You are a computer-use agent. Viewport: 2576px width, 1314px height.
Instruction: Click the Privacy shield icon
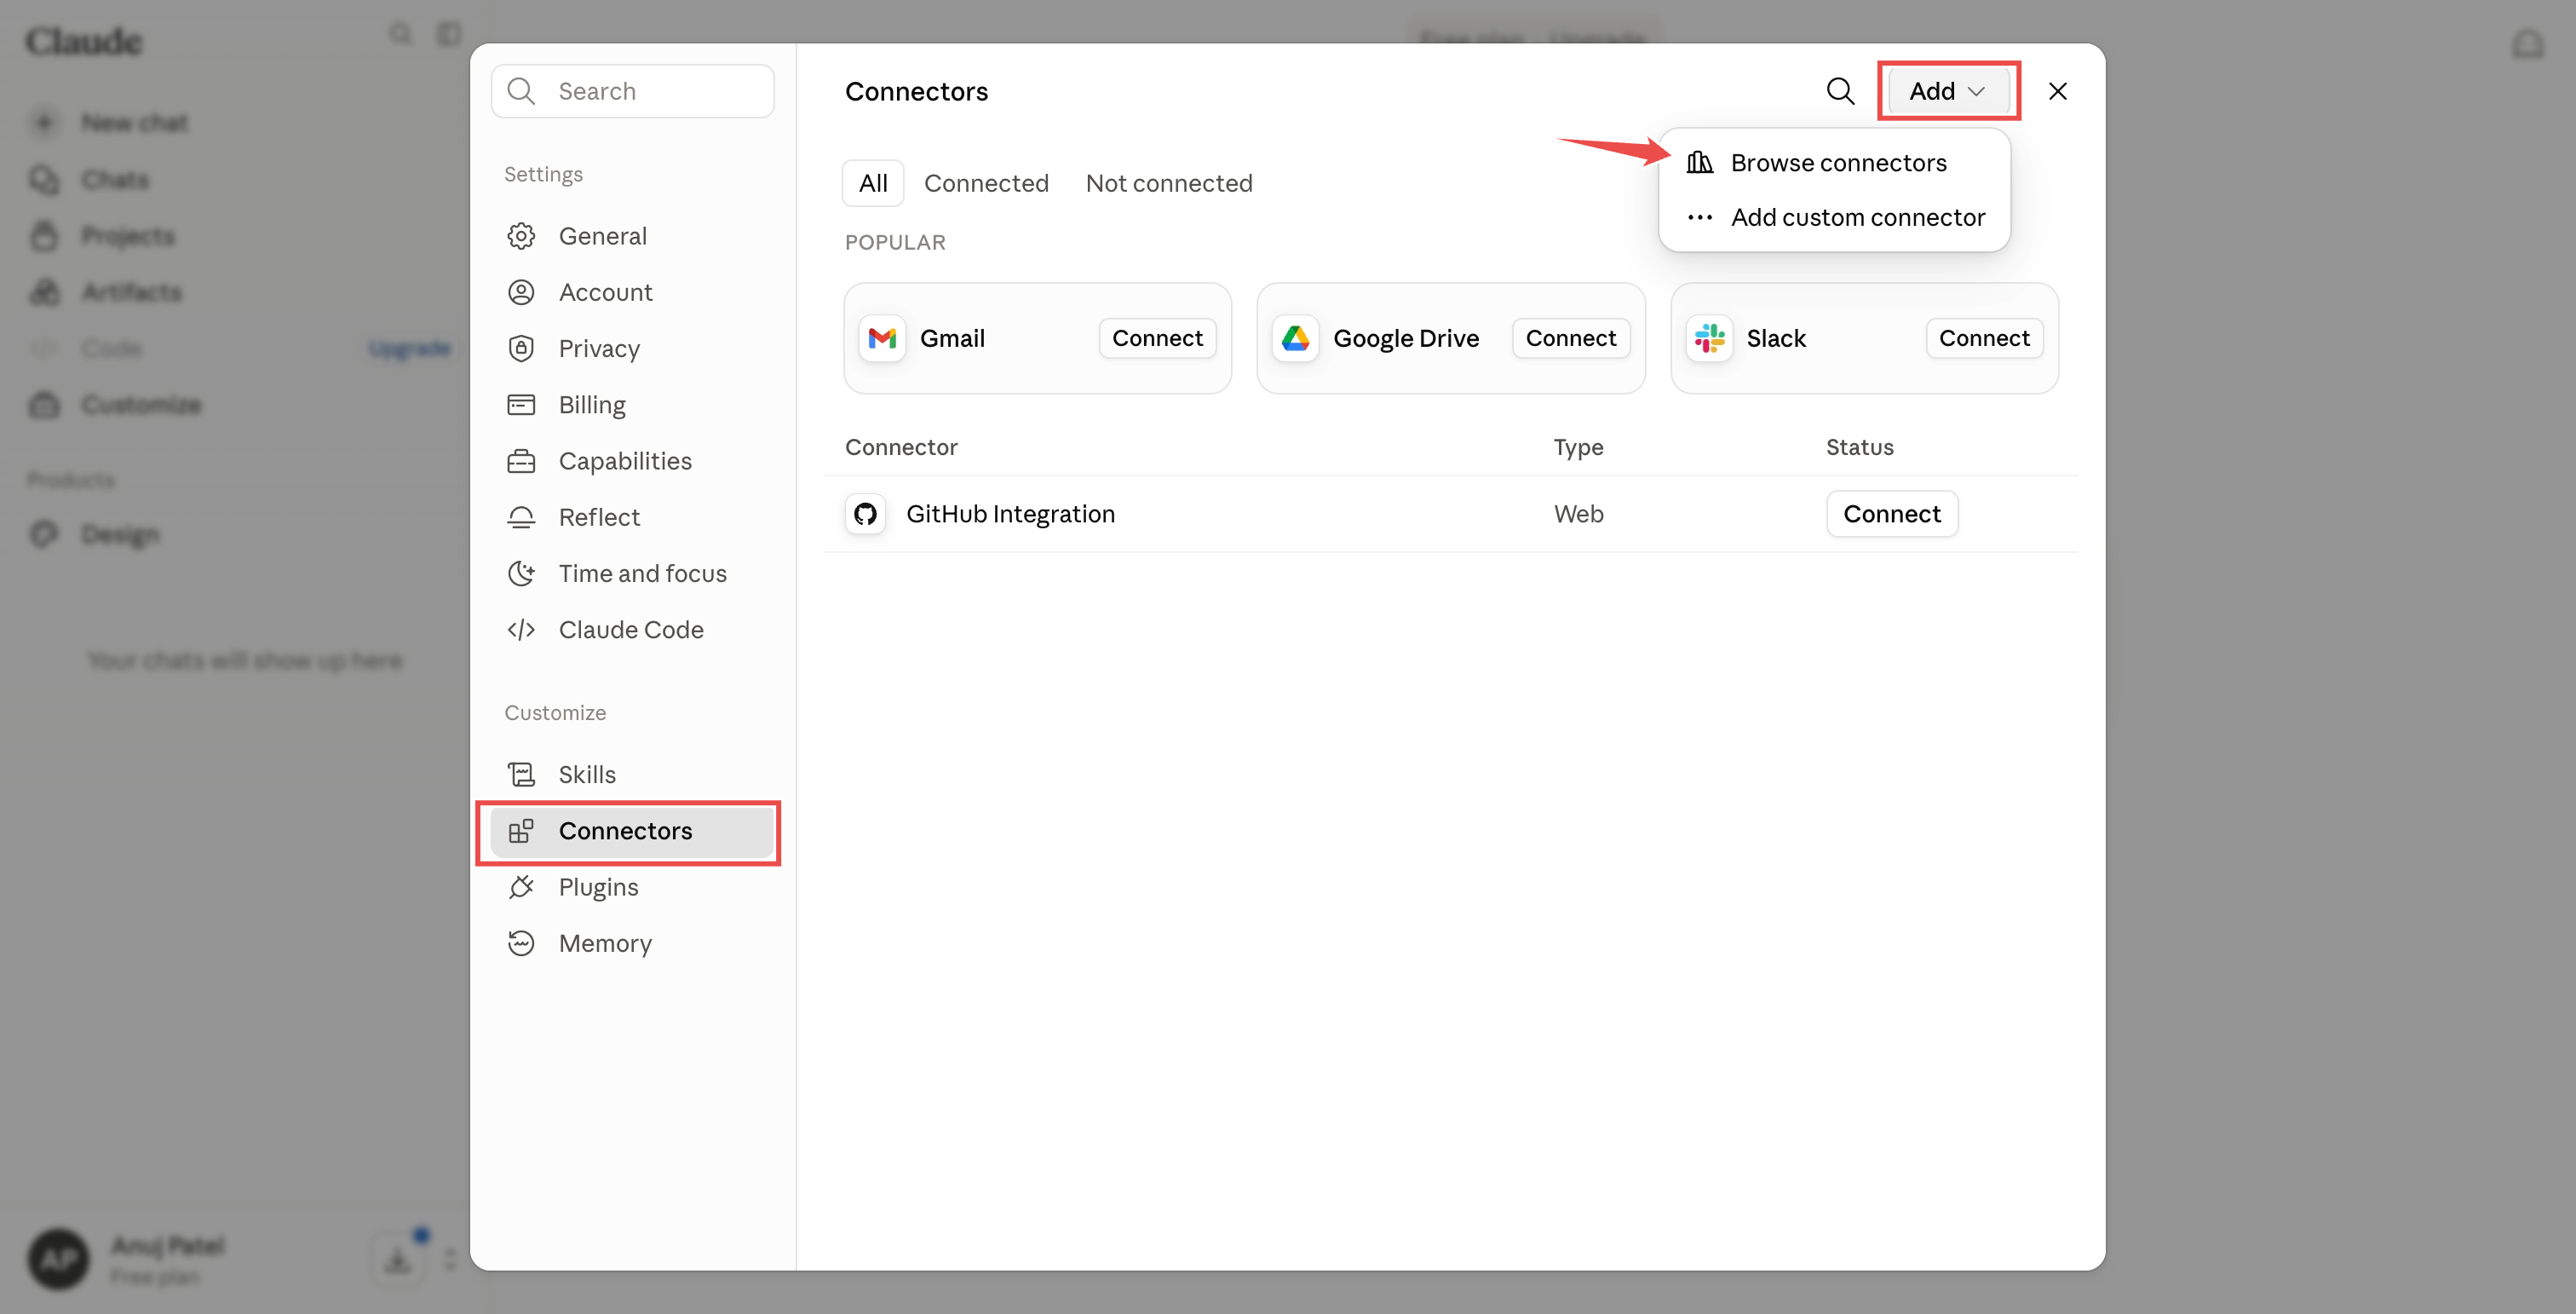521,348
